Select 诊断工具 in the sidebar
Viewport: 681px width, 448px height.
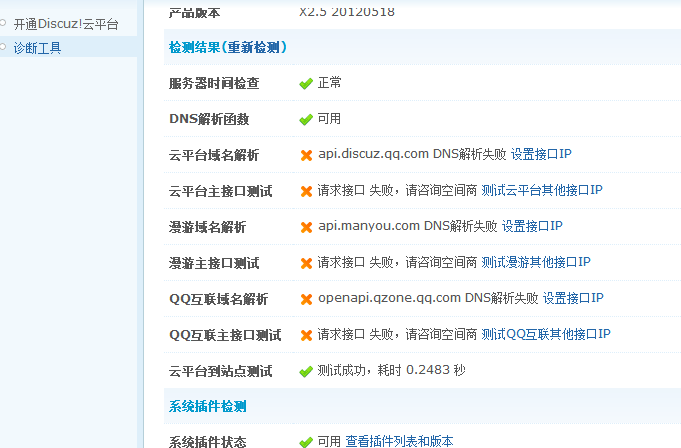pos(37,47)
